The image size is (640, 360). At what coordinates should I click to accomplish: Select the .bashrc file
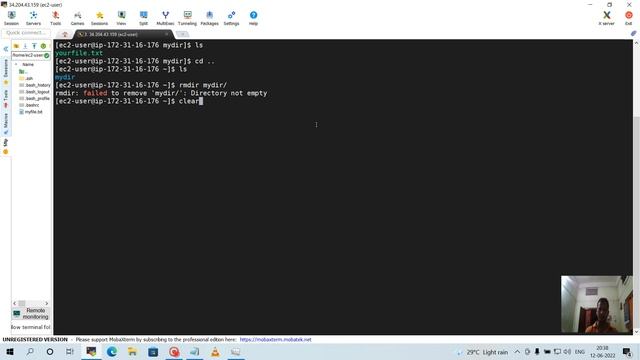[x=29, y=105]
